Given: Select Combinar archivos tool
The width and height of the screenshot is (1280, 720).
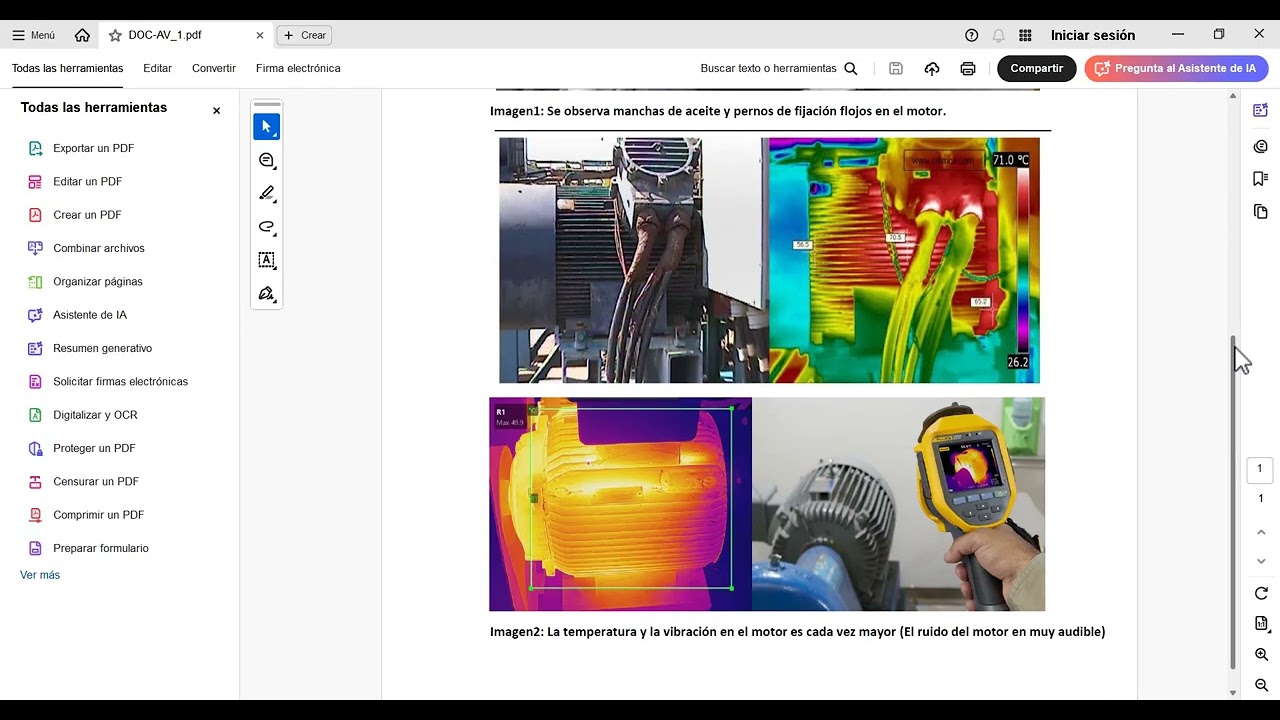Looking at the screenshot, I should coord(86,248).
